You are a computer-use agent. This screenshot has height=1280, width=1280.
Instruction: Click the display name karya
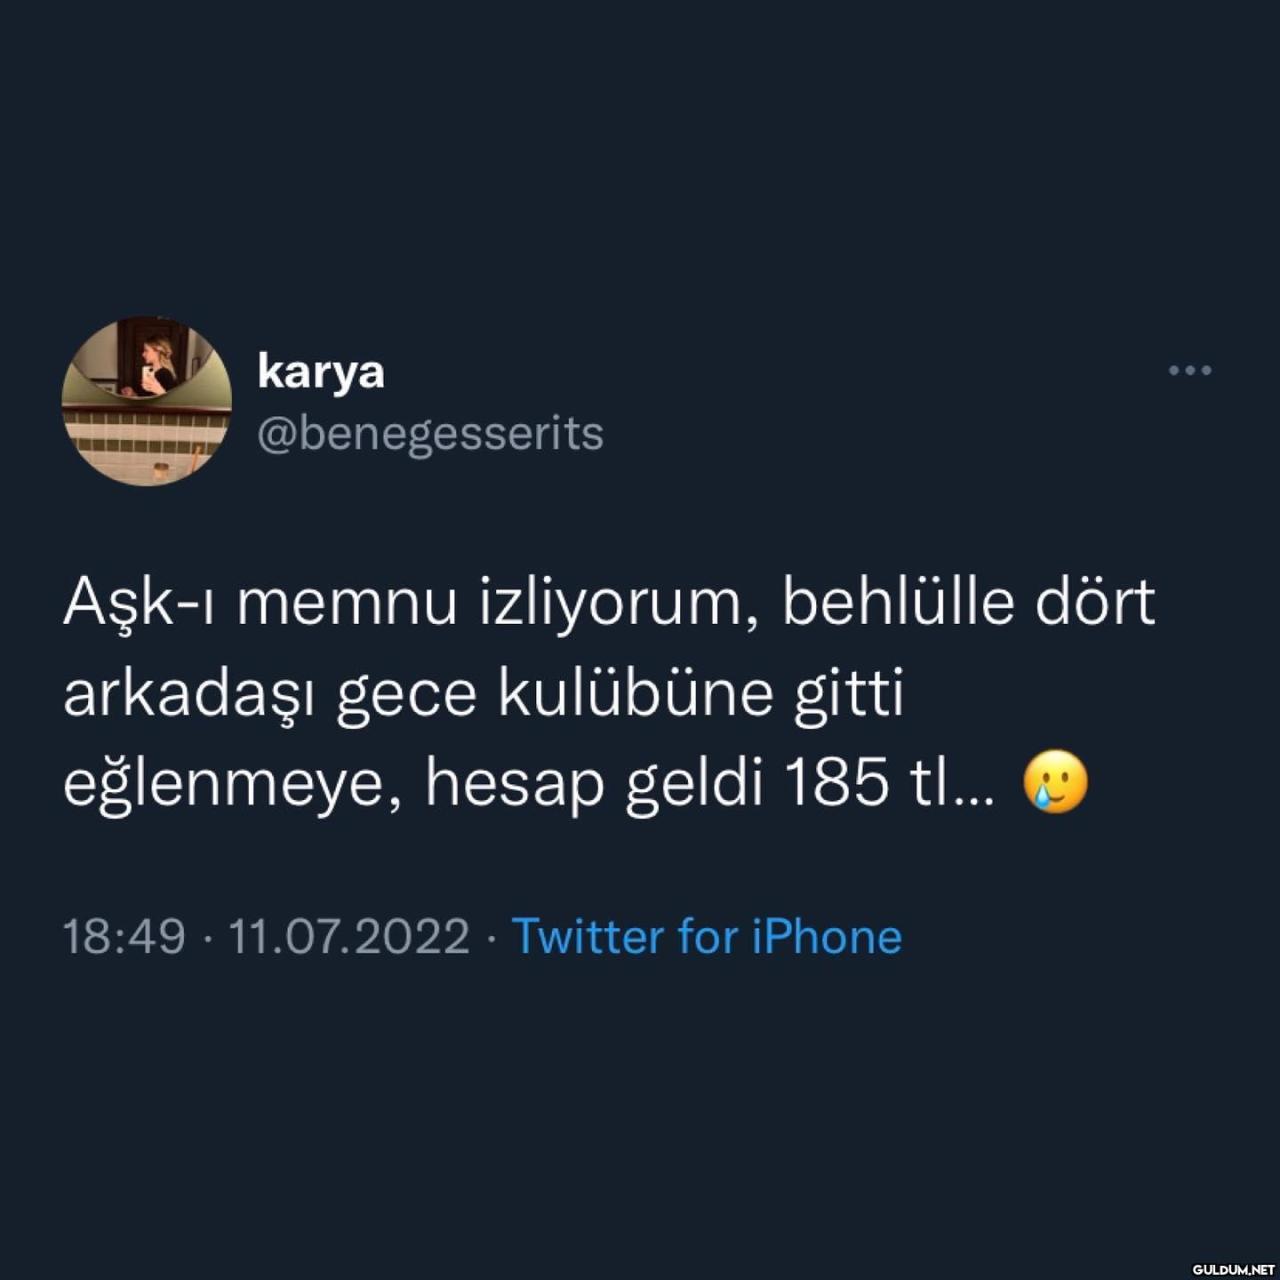point(320,371)
